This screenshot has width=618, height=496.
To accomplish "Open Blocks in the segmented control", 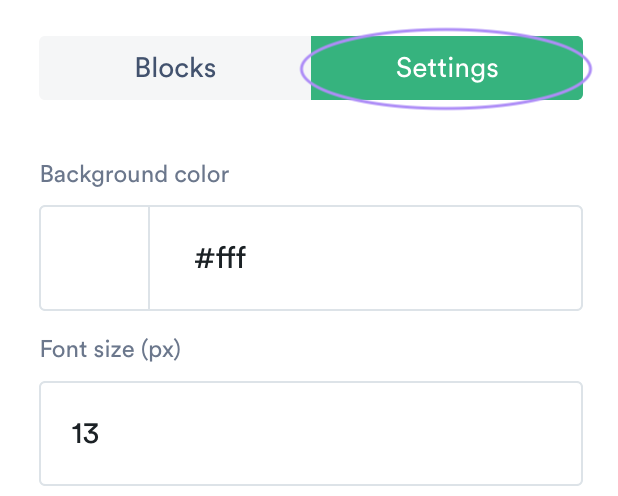I will (x=175, y=68).
